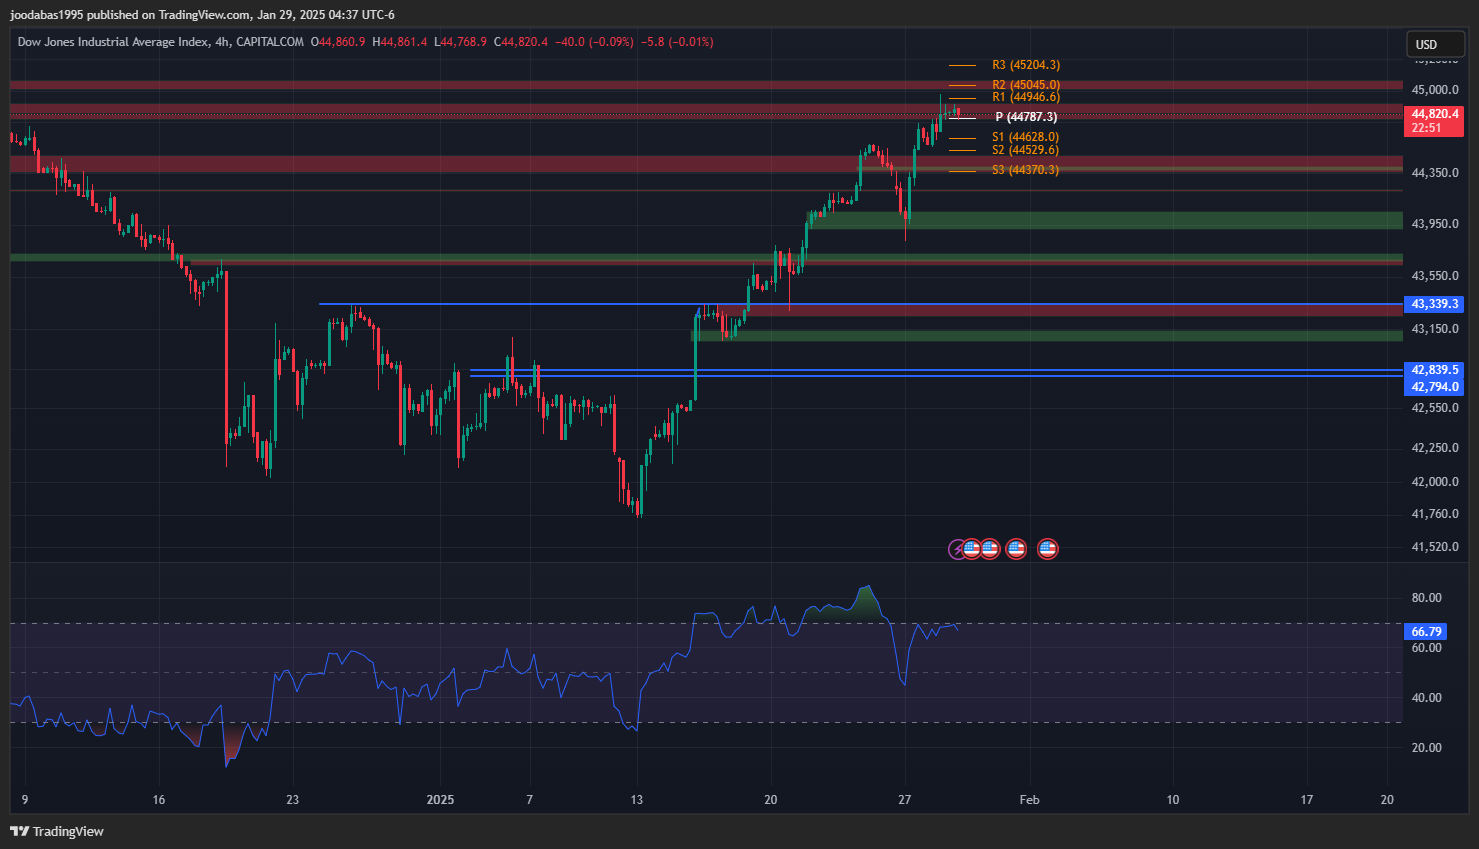The height and width of the screenshot is (849, 1479).
Task: Click the S2 (44529.6) pivot label
Action: [x=1025, y=150]
